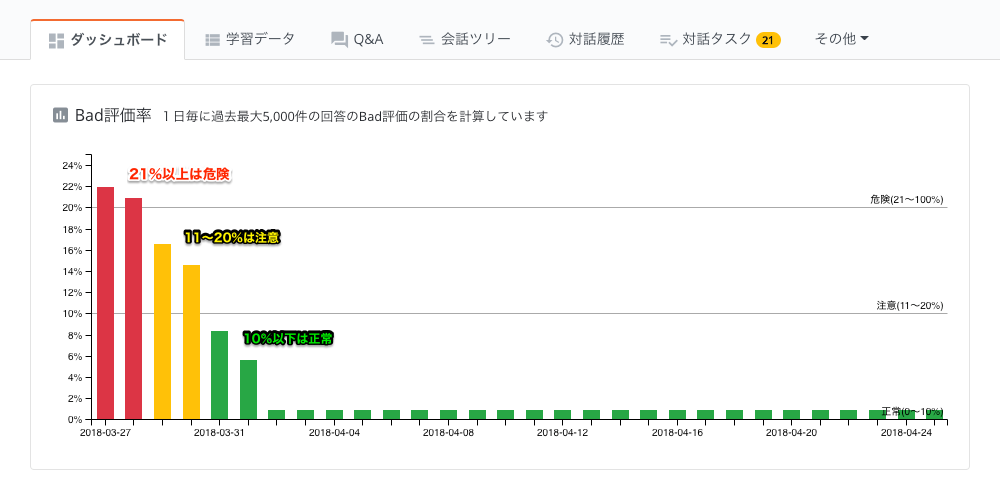This screenshot has height=489, width=1000.
Task: Click the second red bar at 21%
Action: (x=133, y=308)
